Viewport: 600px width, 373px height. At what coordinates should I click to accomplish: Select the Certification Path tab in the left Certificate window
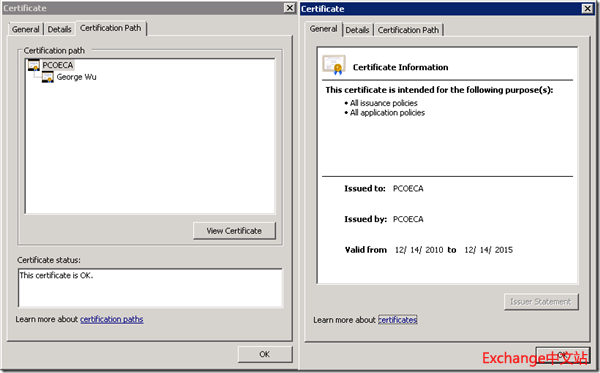(x=111, y=28)
